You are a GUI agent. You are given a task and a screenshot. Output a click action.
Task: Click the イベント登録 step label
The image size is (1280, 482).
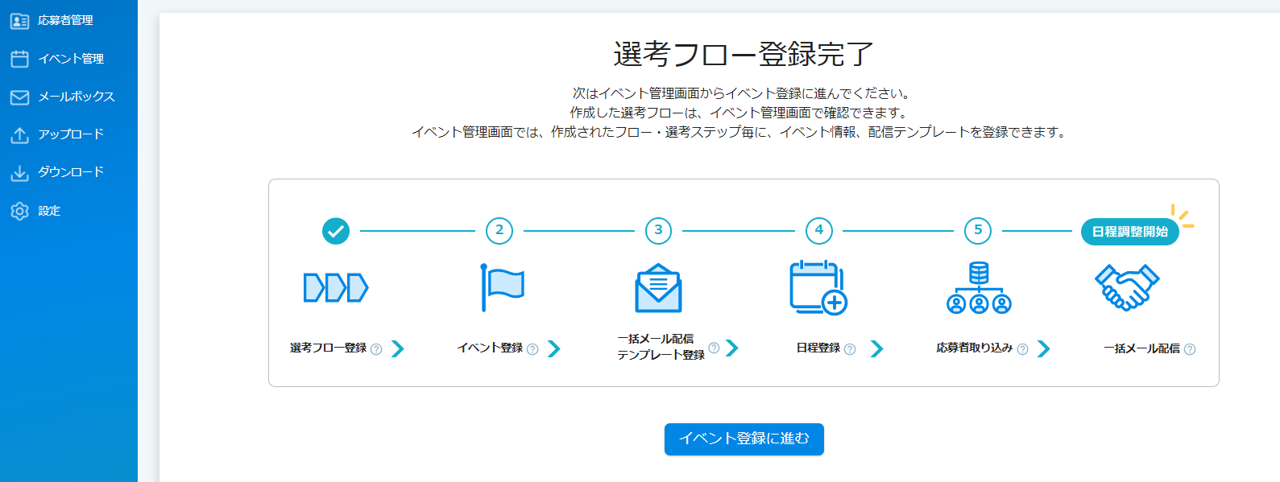click(x=490, y=349)
